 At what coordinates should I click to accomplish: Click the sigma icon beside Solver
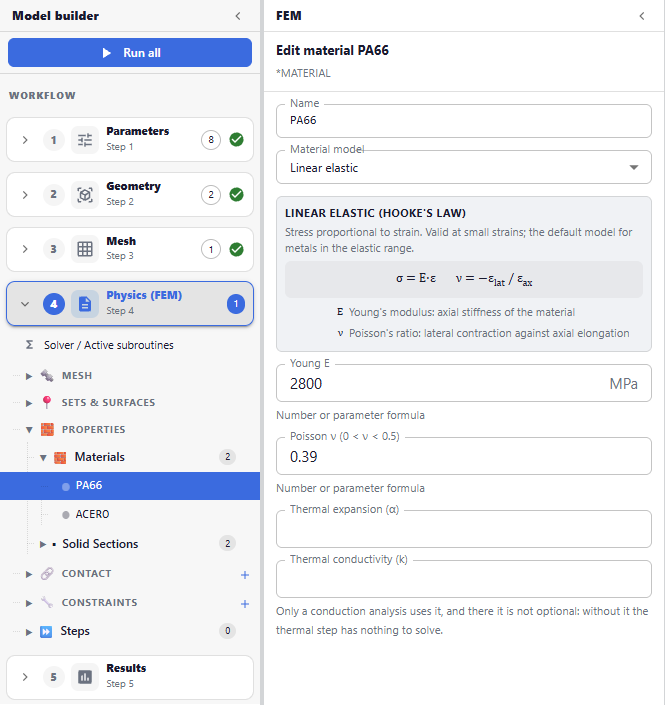(x=29, y=345)
